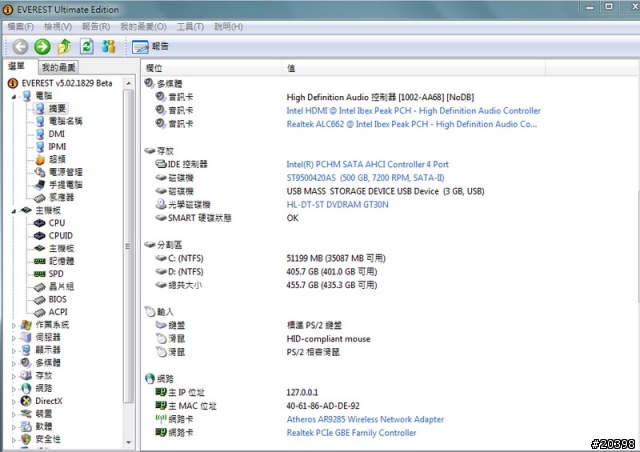640x452 pixels.
Task: Click the 欄位 column header
Action: tap(211, 68)
